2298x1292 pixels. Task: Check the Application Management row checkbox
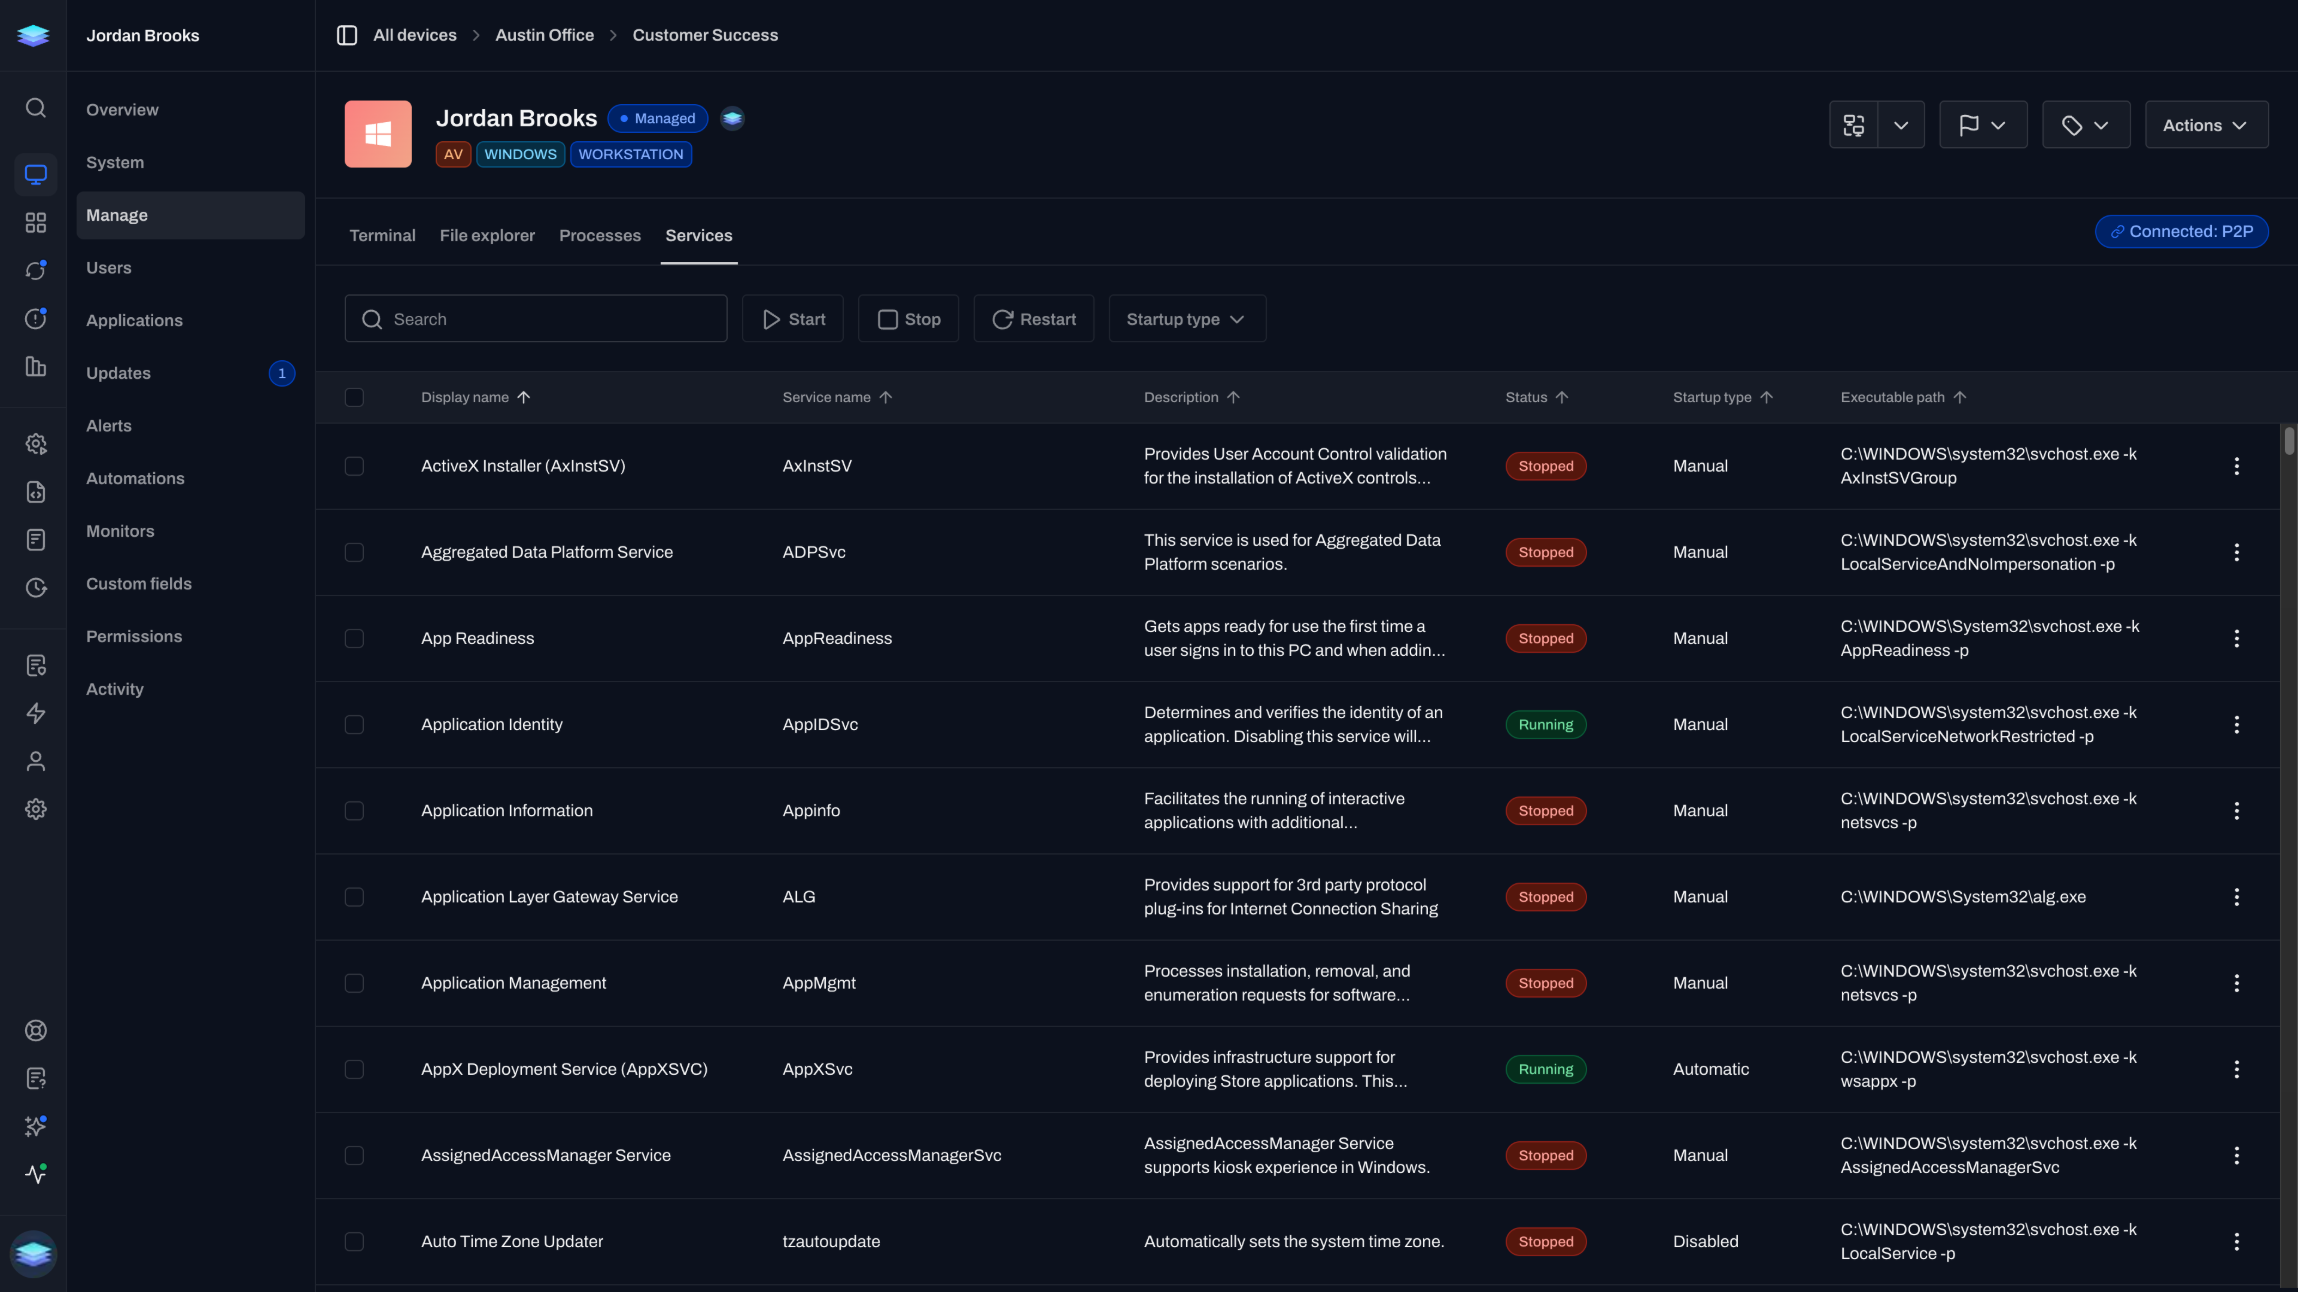point(354,983)
